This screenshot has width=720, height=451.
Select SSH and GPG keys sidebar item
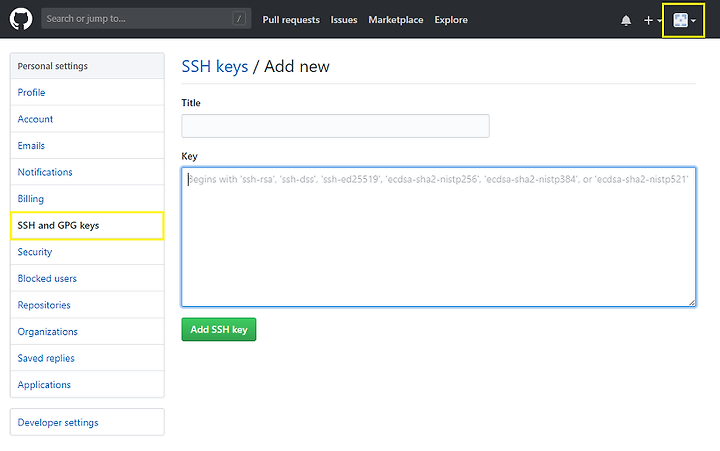(87, 226)
